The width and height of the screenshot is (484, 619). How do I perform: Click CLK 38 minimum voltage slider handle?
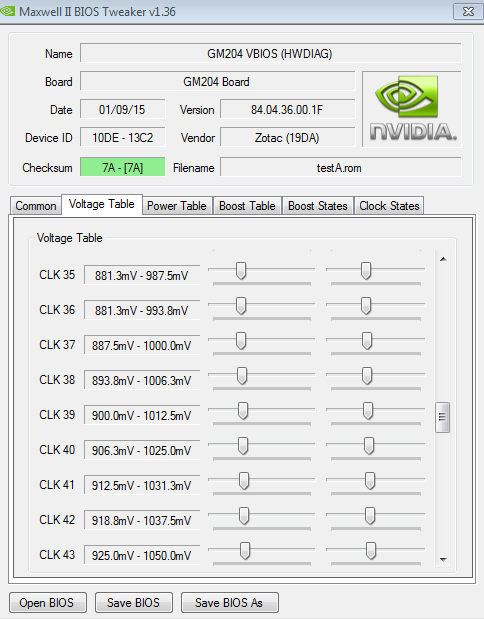[x=242, y=376]
